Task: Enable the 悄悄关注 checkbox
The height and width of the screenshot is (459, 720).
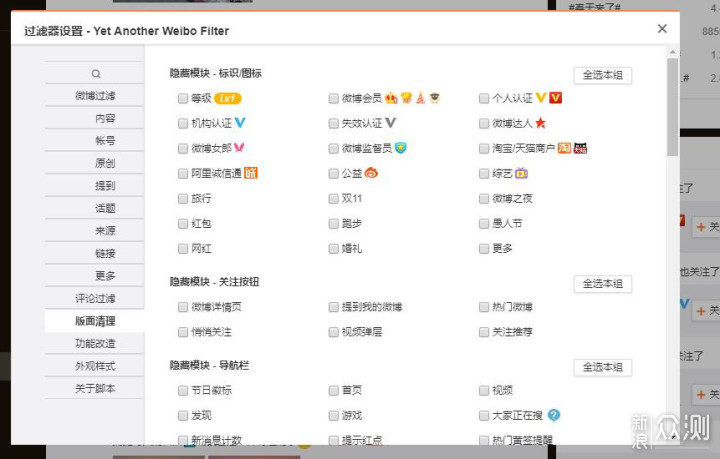Action: [x=183, y=332]
